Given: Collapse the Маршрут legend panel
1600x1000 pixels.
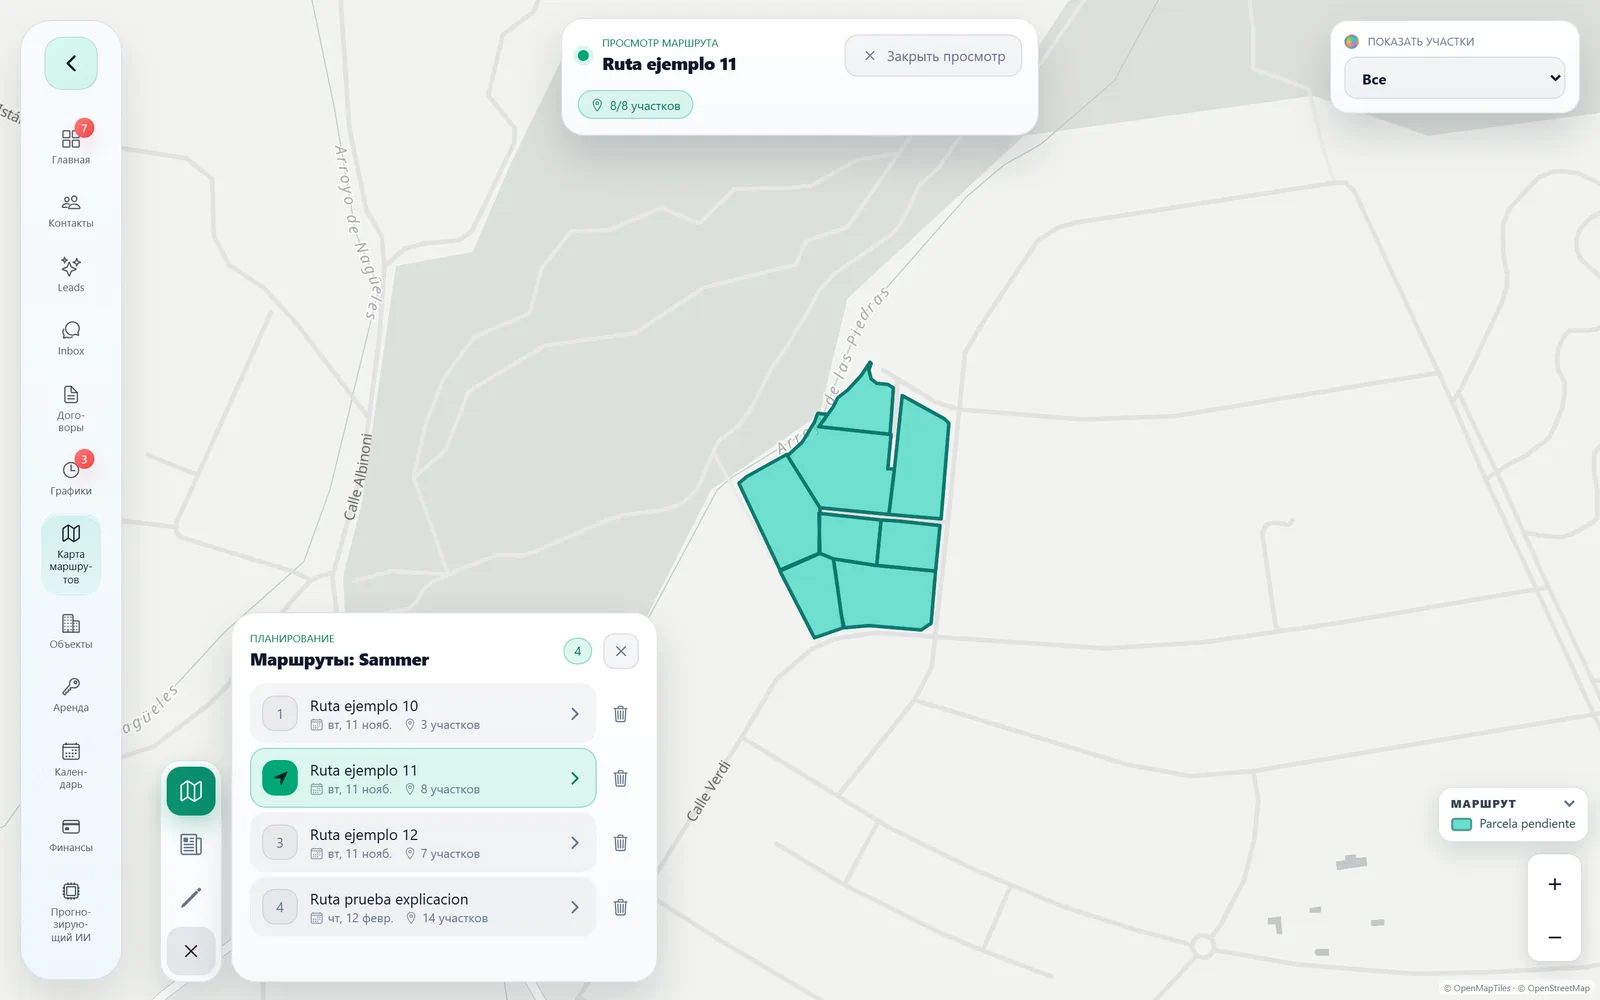Looking at the screenshot, I should point(1569,804).
